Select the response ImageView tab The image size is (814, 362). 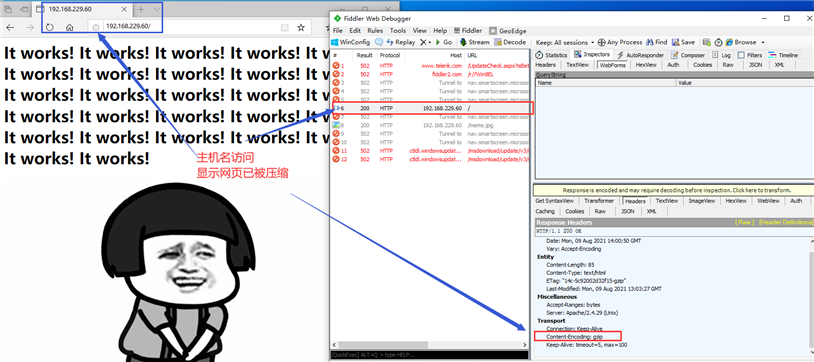click(x=701, y=201)
